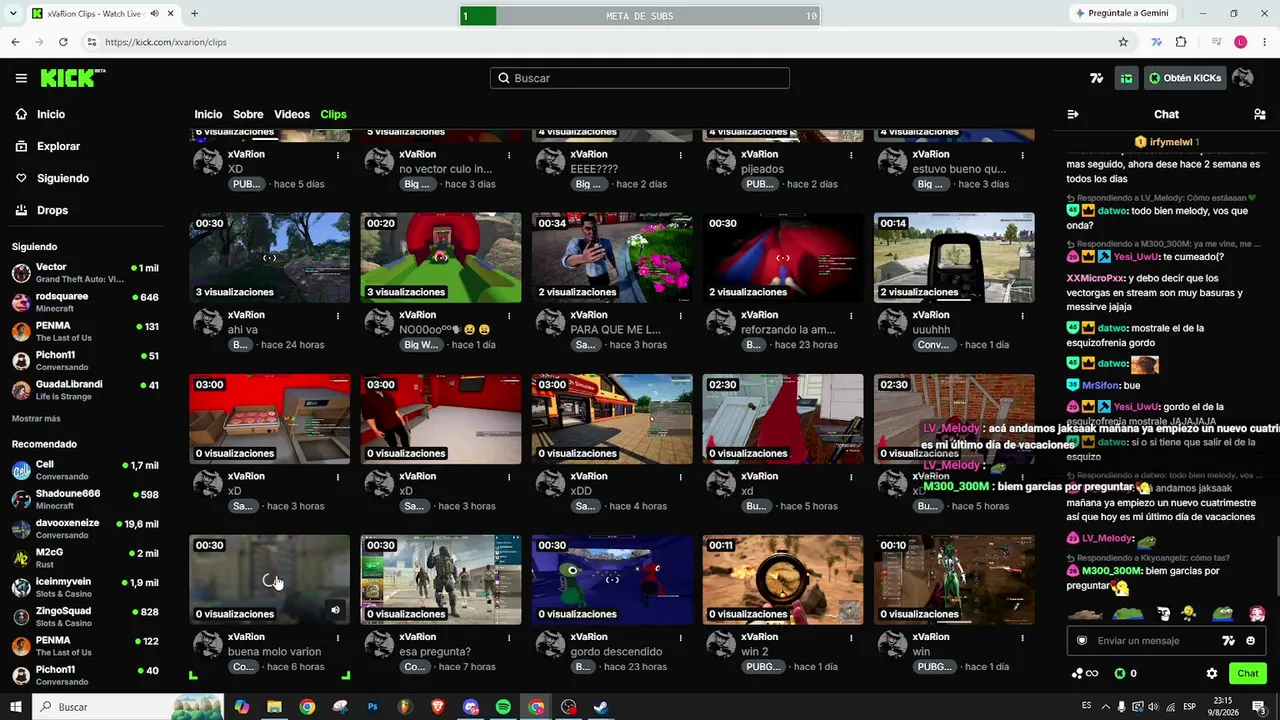Open Siguiendo in the sidebar
Viewport: 1280px width, 720px height.
[x=62, y=178]
